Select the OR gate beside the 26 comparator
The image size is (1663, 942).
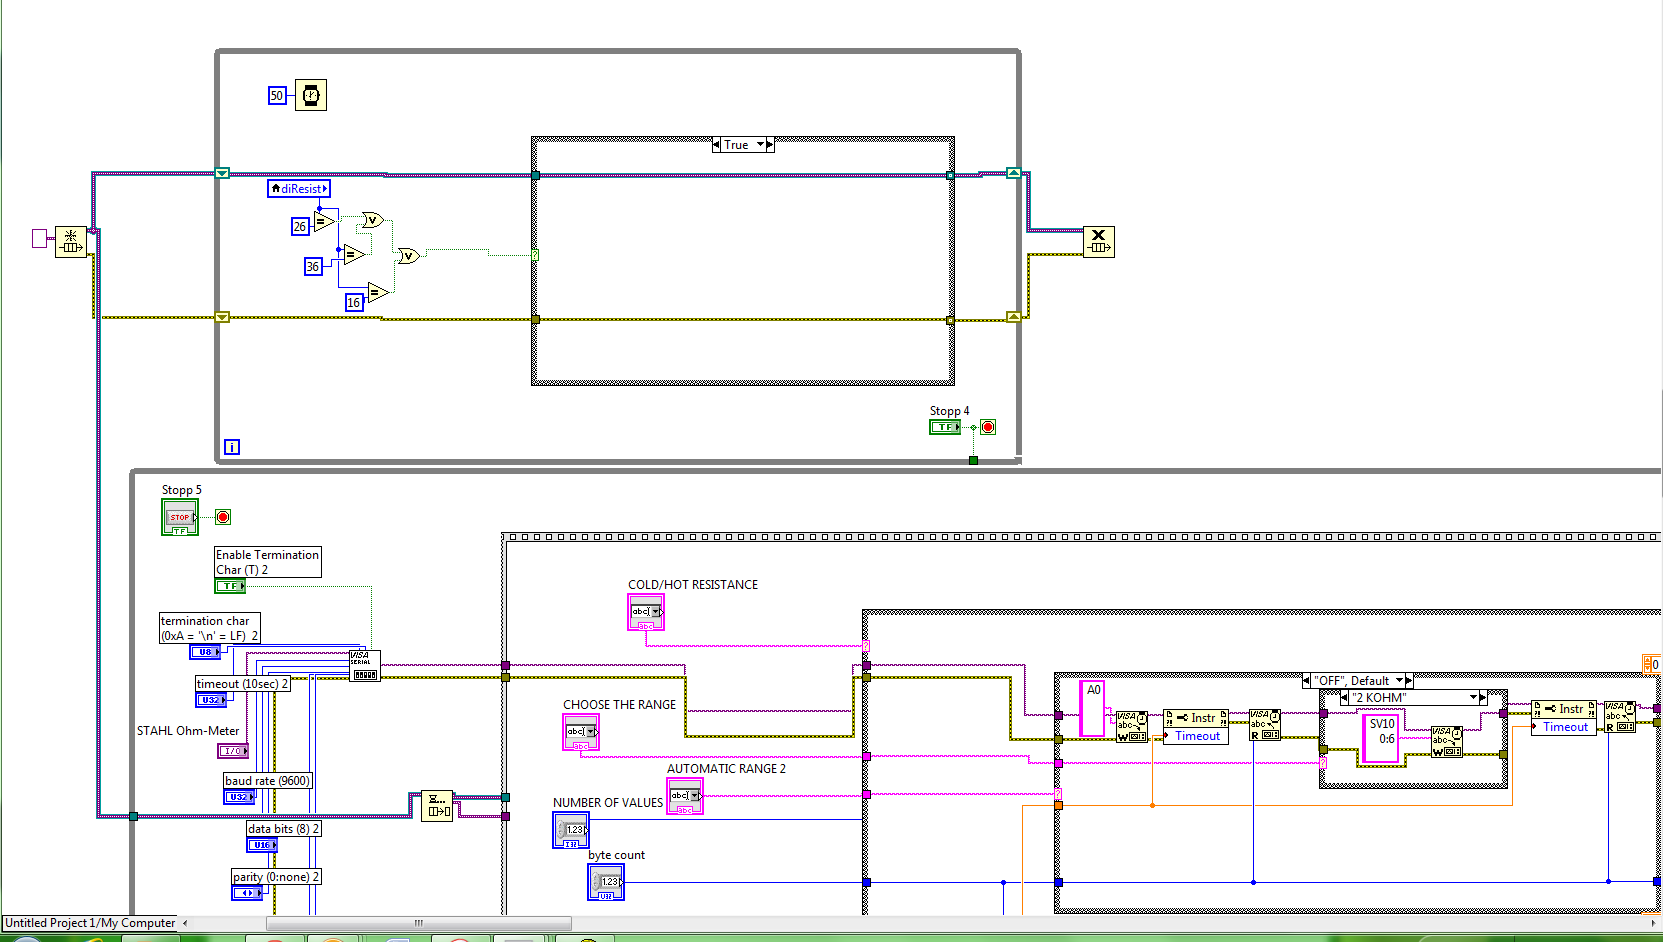point(373,220)
